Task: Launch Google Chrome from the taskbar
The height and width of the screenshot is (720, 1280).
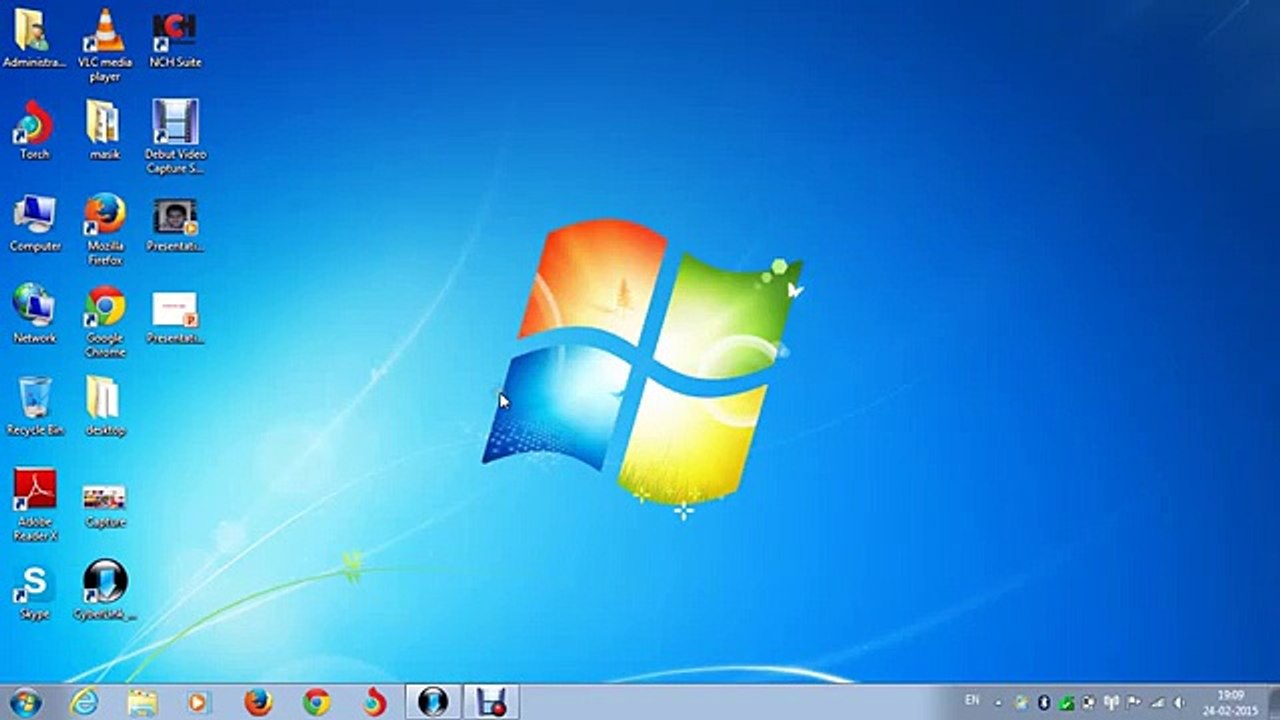Action: tap(316, 702)
